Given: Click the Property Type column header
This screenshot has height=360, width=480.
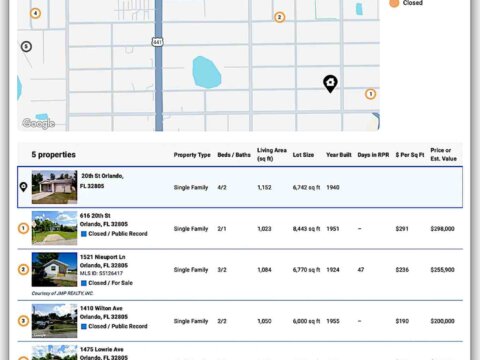Looking at the screenshot, I should tap(192, 155).
